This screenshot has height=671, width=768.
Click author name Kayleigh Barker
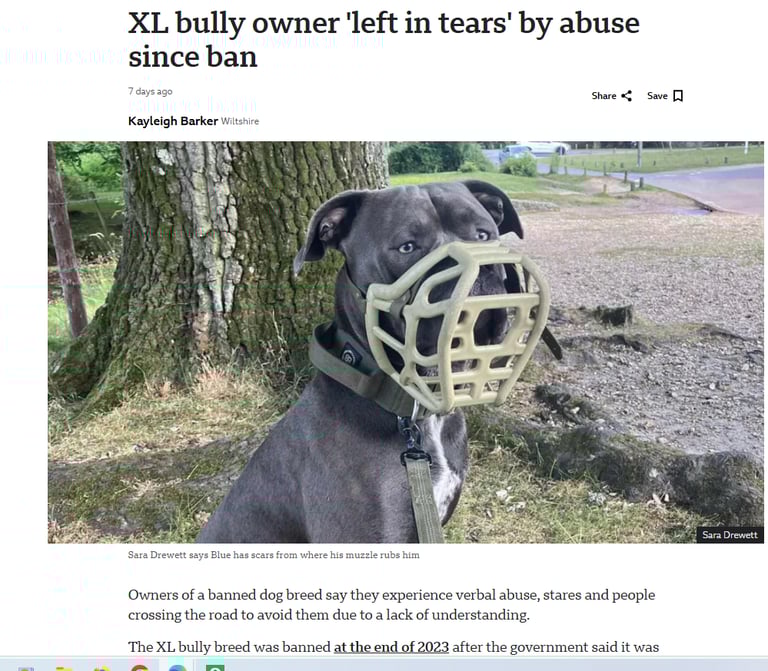point(173,121)
